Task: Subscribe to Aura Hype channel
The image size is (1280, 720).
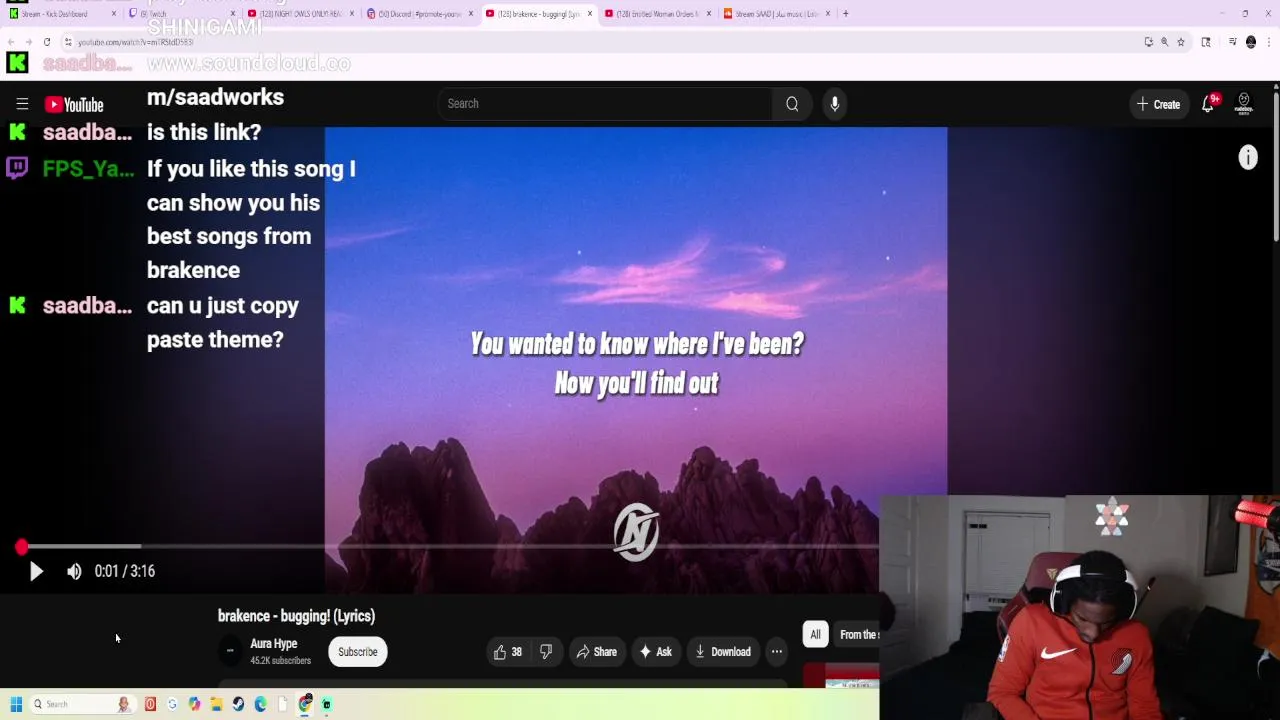Action: (358, 652)
